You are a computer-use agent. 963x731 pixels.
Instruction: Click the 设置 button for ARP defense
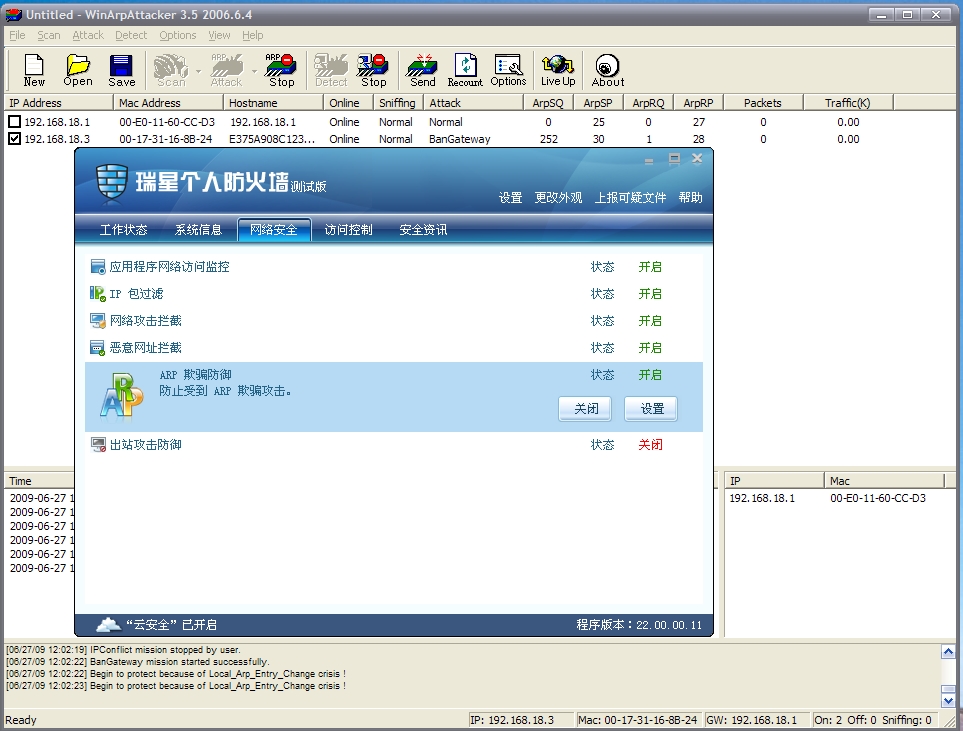coord(651,408)
